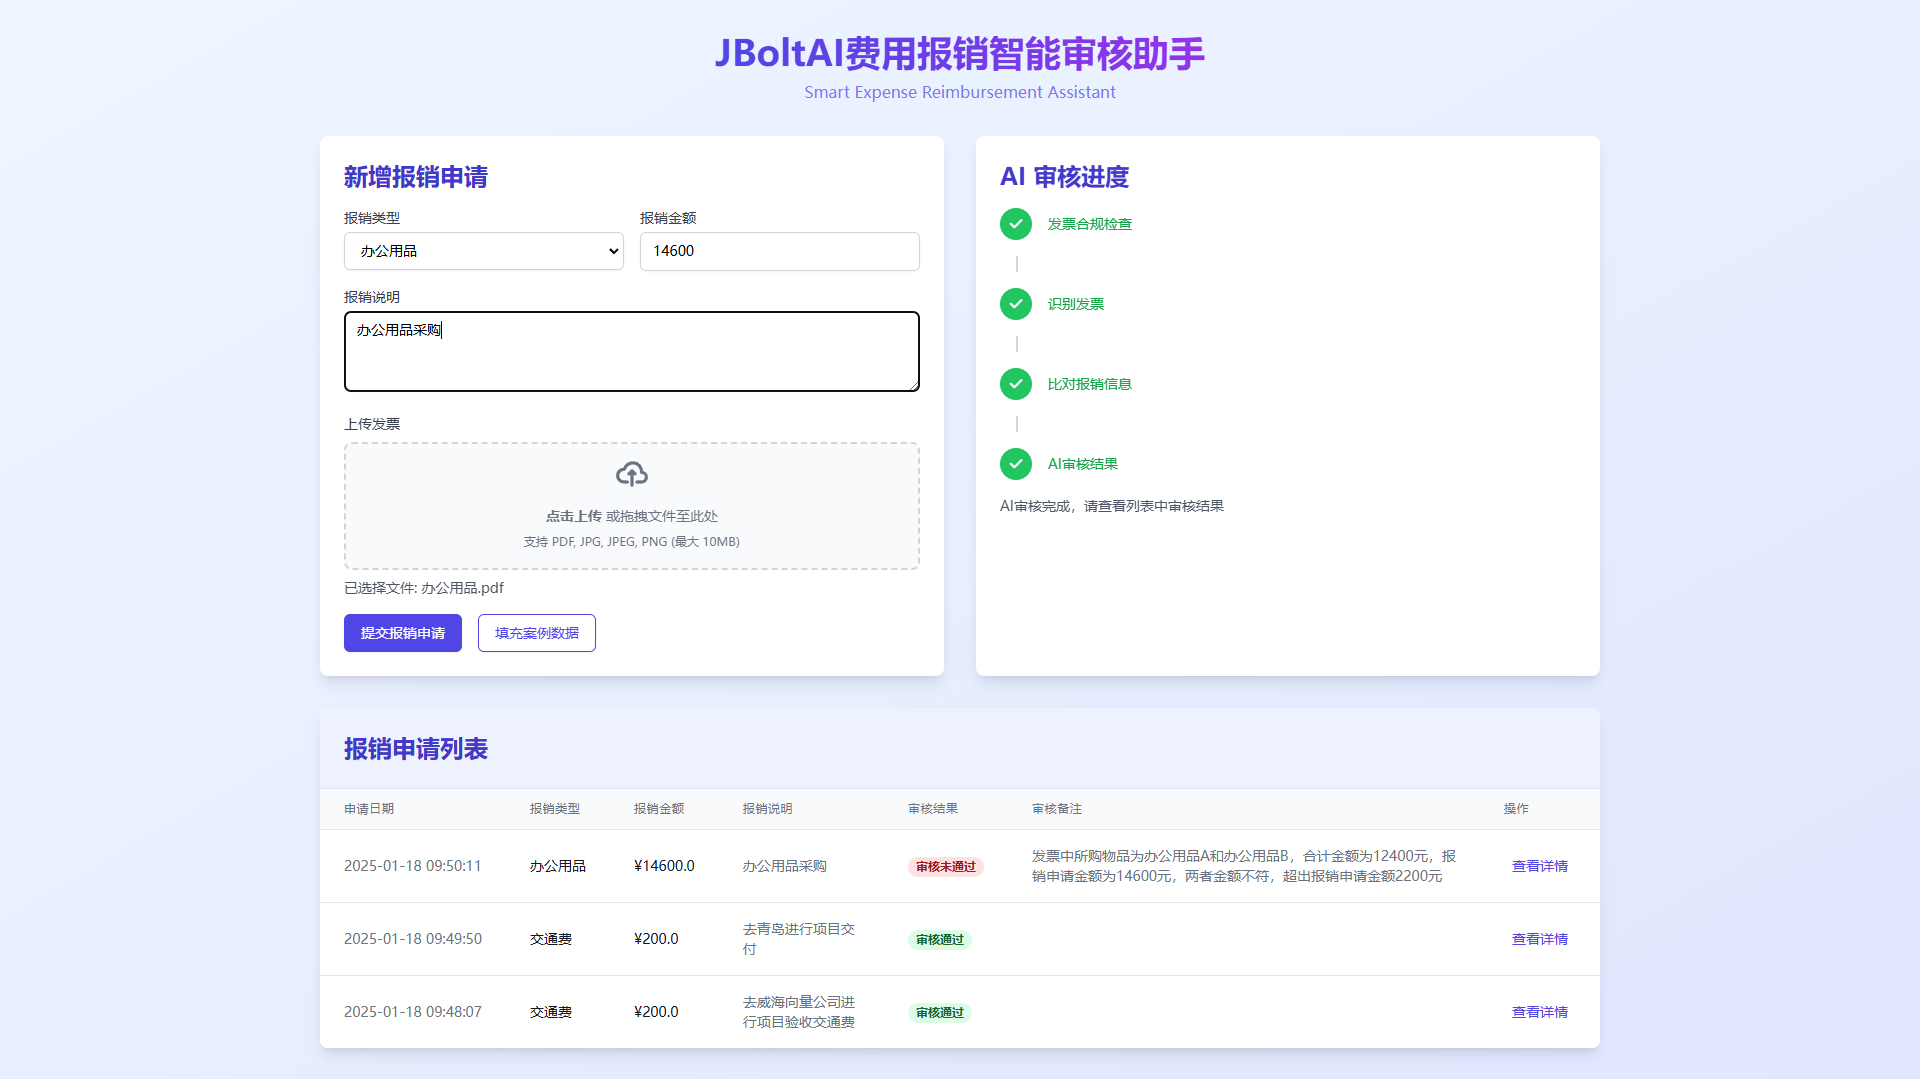Select the date 2025-01-18 09:48:07
1920x1079 pixels.
[x=413, y=1012]
